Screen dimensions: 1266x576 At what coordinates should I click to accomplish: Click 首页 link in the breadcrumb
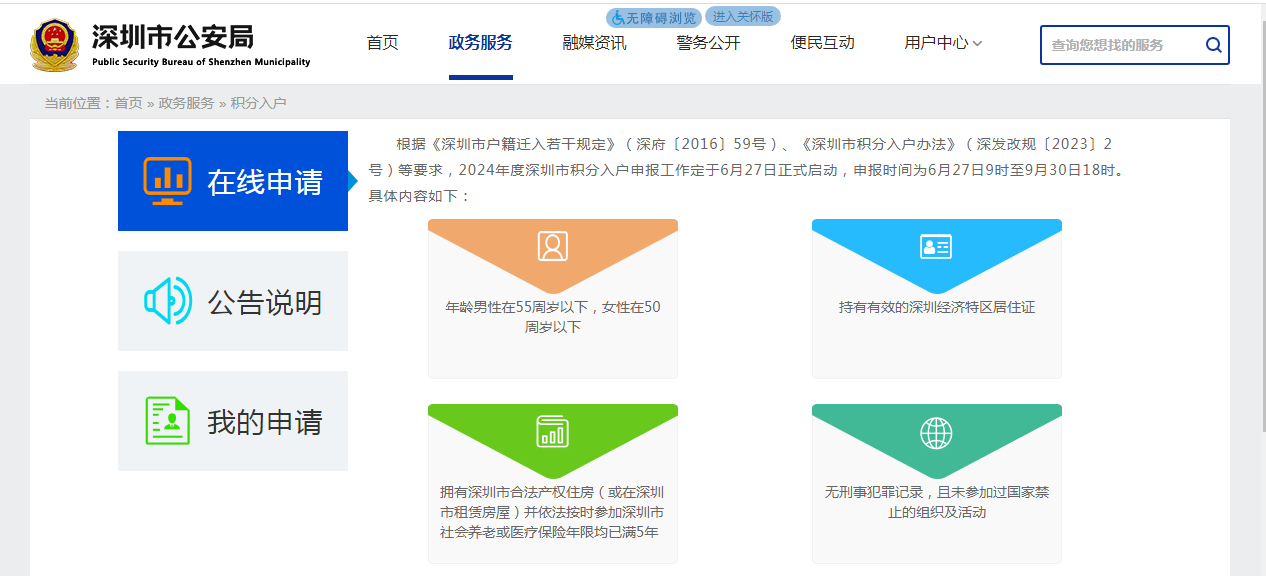(128, 103)
